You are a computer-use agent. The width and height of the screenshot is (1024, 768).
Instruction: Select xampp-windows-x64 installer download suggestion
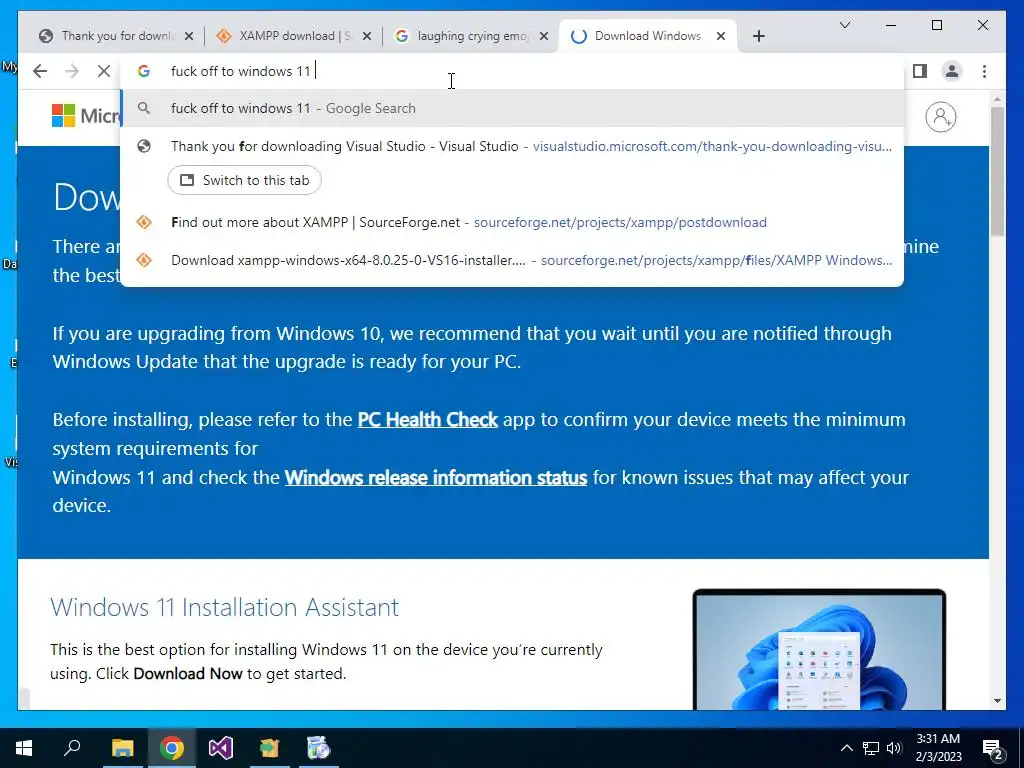coord(512,260)
